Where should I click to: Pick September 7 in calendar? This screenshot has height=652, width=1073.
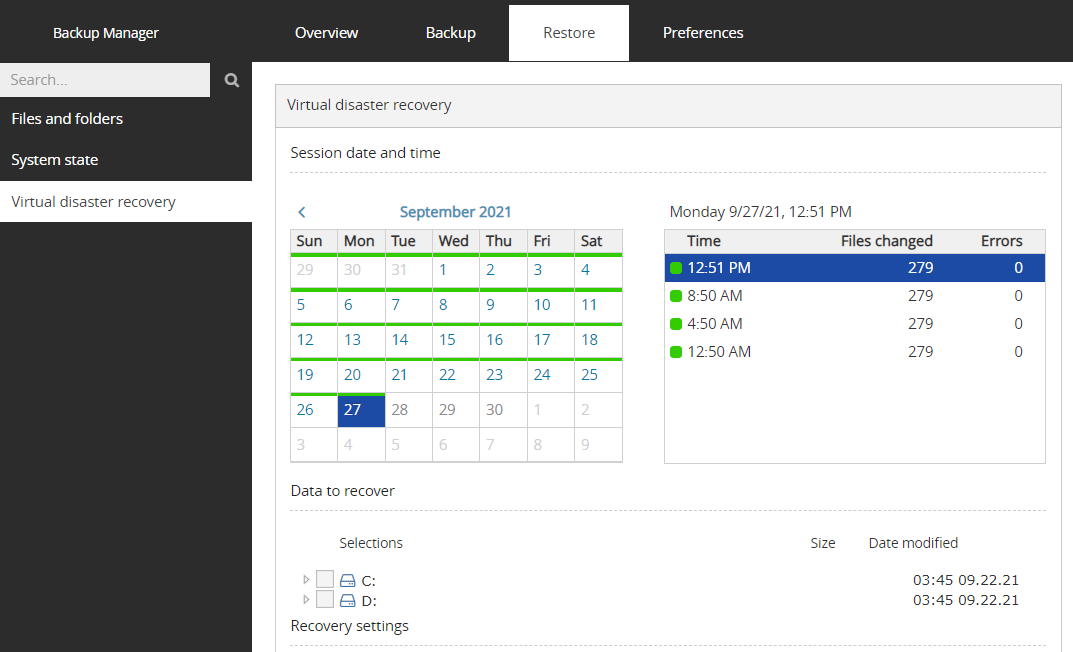point(409,306)
